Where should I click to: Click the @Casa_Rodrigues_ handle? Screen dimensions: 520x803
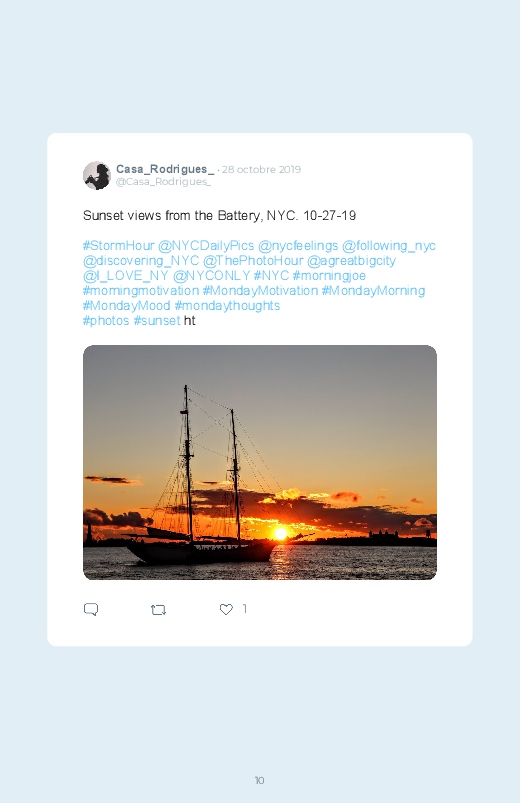point(163,182)
